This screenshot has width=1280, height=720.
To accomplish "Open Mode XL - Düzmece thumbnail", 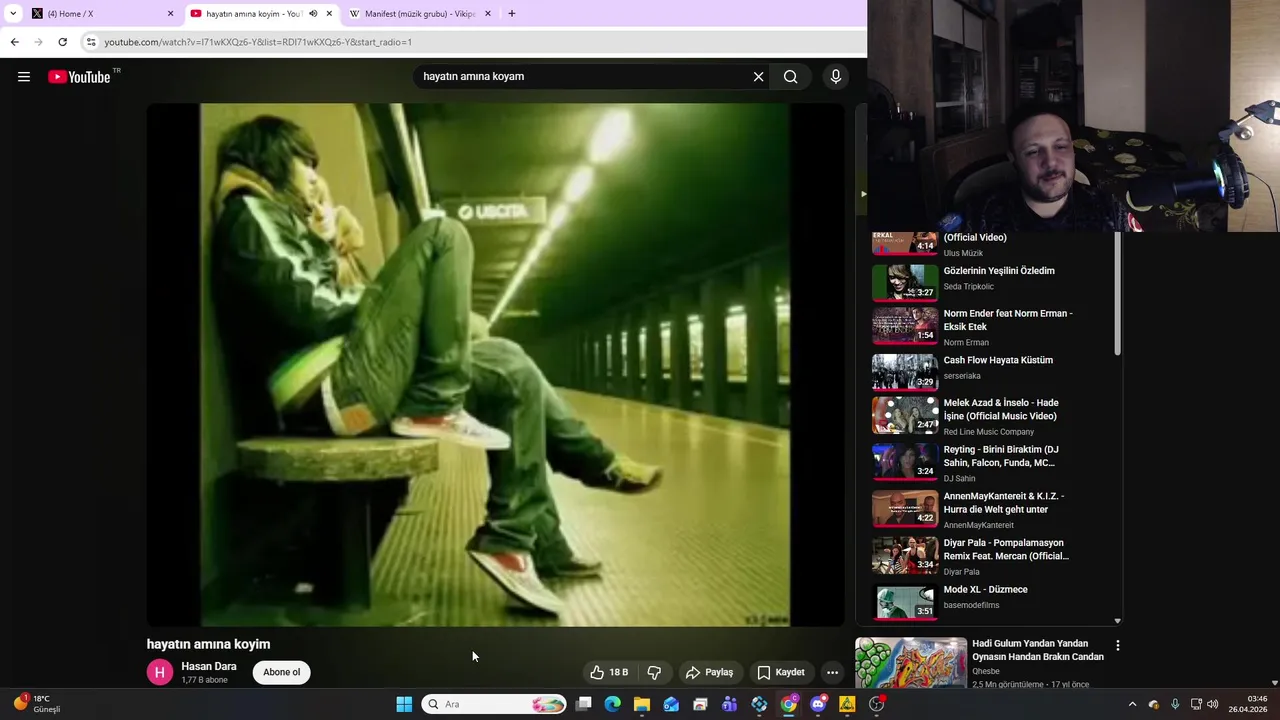I will click(x=905, y=602).
